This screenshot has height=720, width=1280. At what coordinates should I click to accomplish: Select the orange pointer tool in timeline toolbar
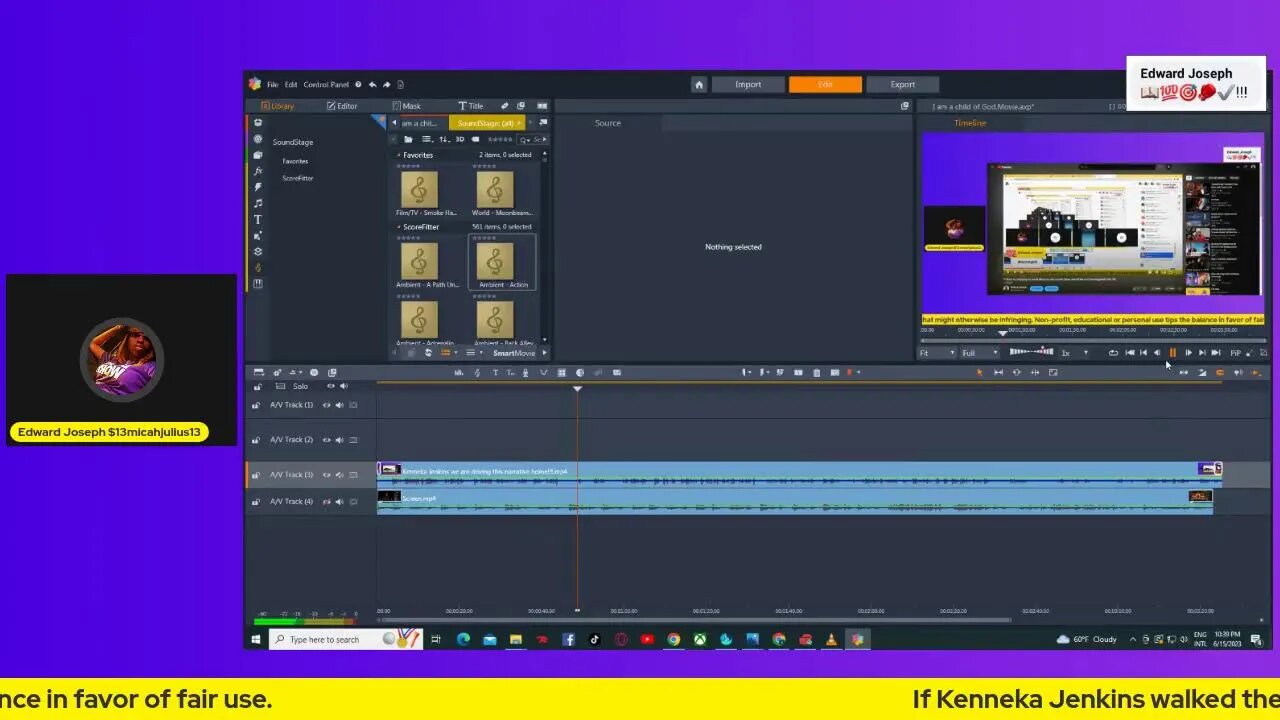tap(979, 373)
